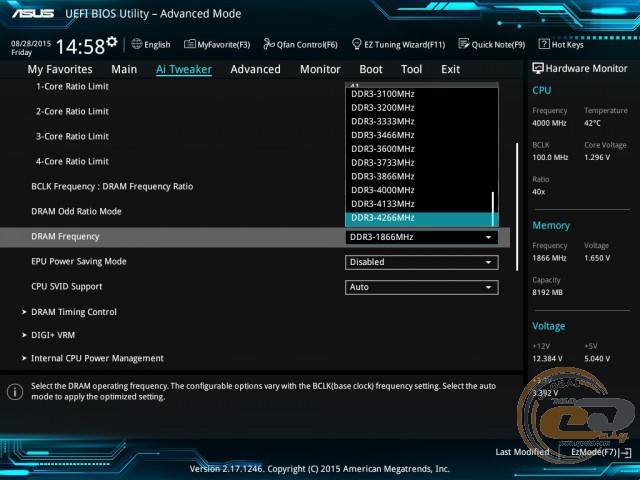The image size is (640, 480).
Task: Launch EZ Tuning Wizard bulb icon
Action: tap(356, 44)
